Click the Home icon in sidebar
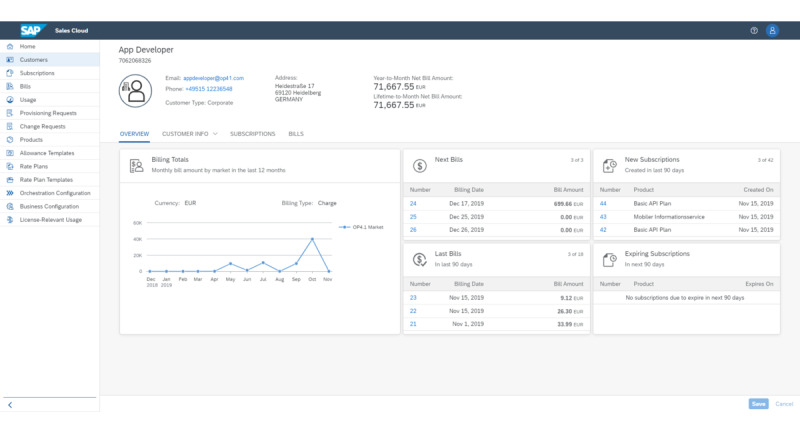Image resolution: width=800 pixels, height=433 pixels. pos(10,47)
